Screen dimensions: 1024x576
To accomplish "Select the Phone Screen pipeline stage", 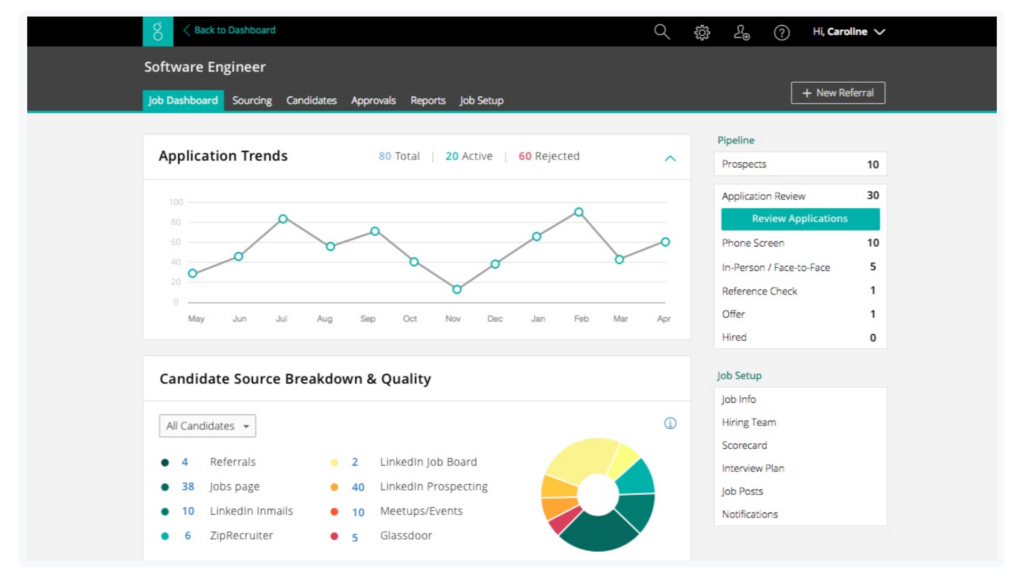I will [x=753, y=243].
